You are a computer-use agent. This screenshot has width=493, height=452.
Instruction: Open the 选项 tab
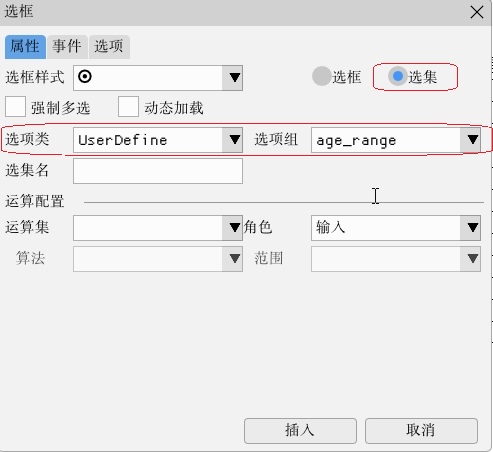pyautogui.click(x=109, y=47)
